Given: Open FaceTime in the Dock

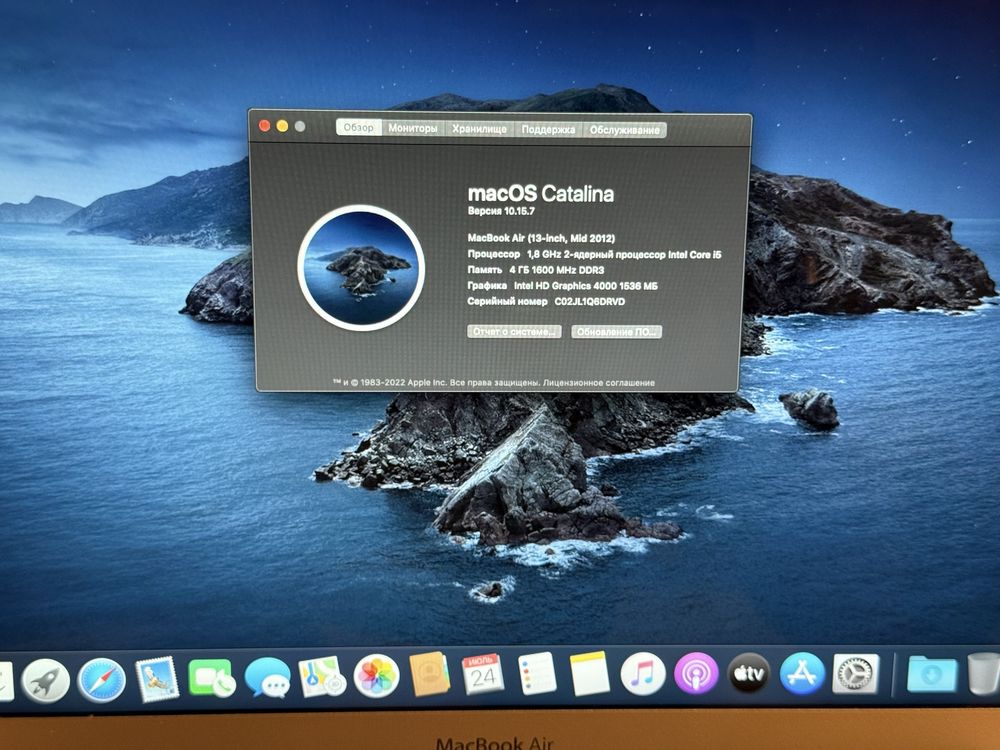Looking at the screenshot, I should (x=212, y=677).
